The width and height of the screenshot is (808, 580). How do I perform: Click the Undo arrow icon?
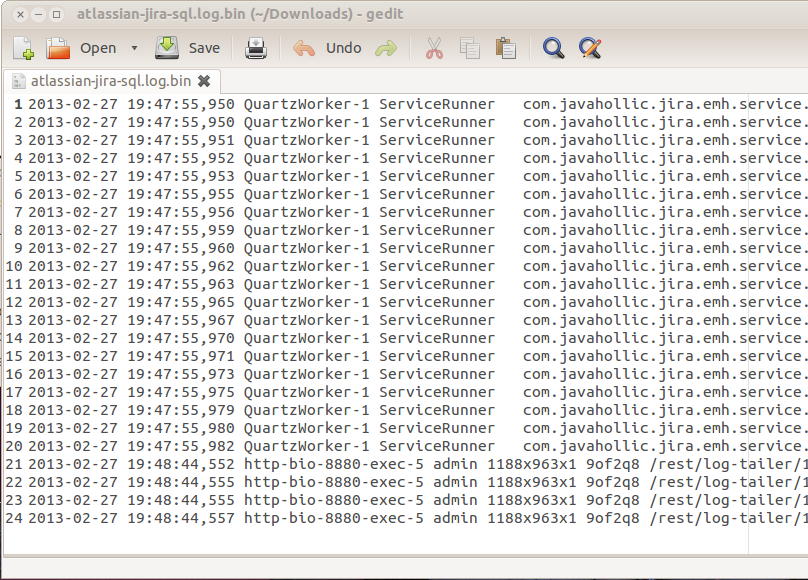click(304, 48)
